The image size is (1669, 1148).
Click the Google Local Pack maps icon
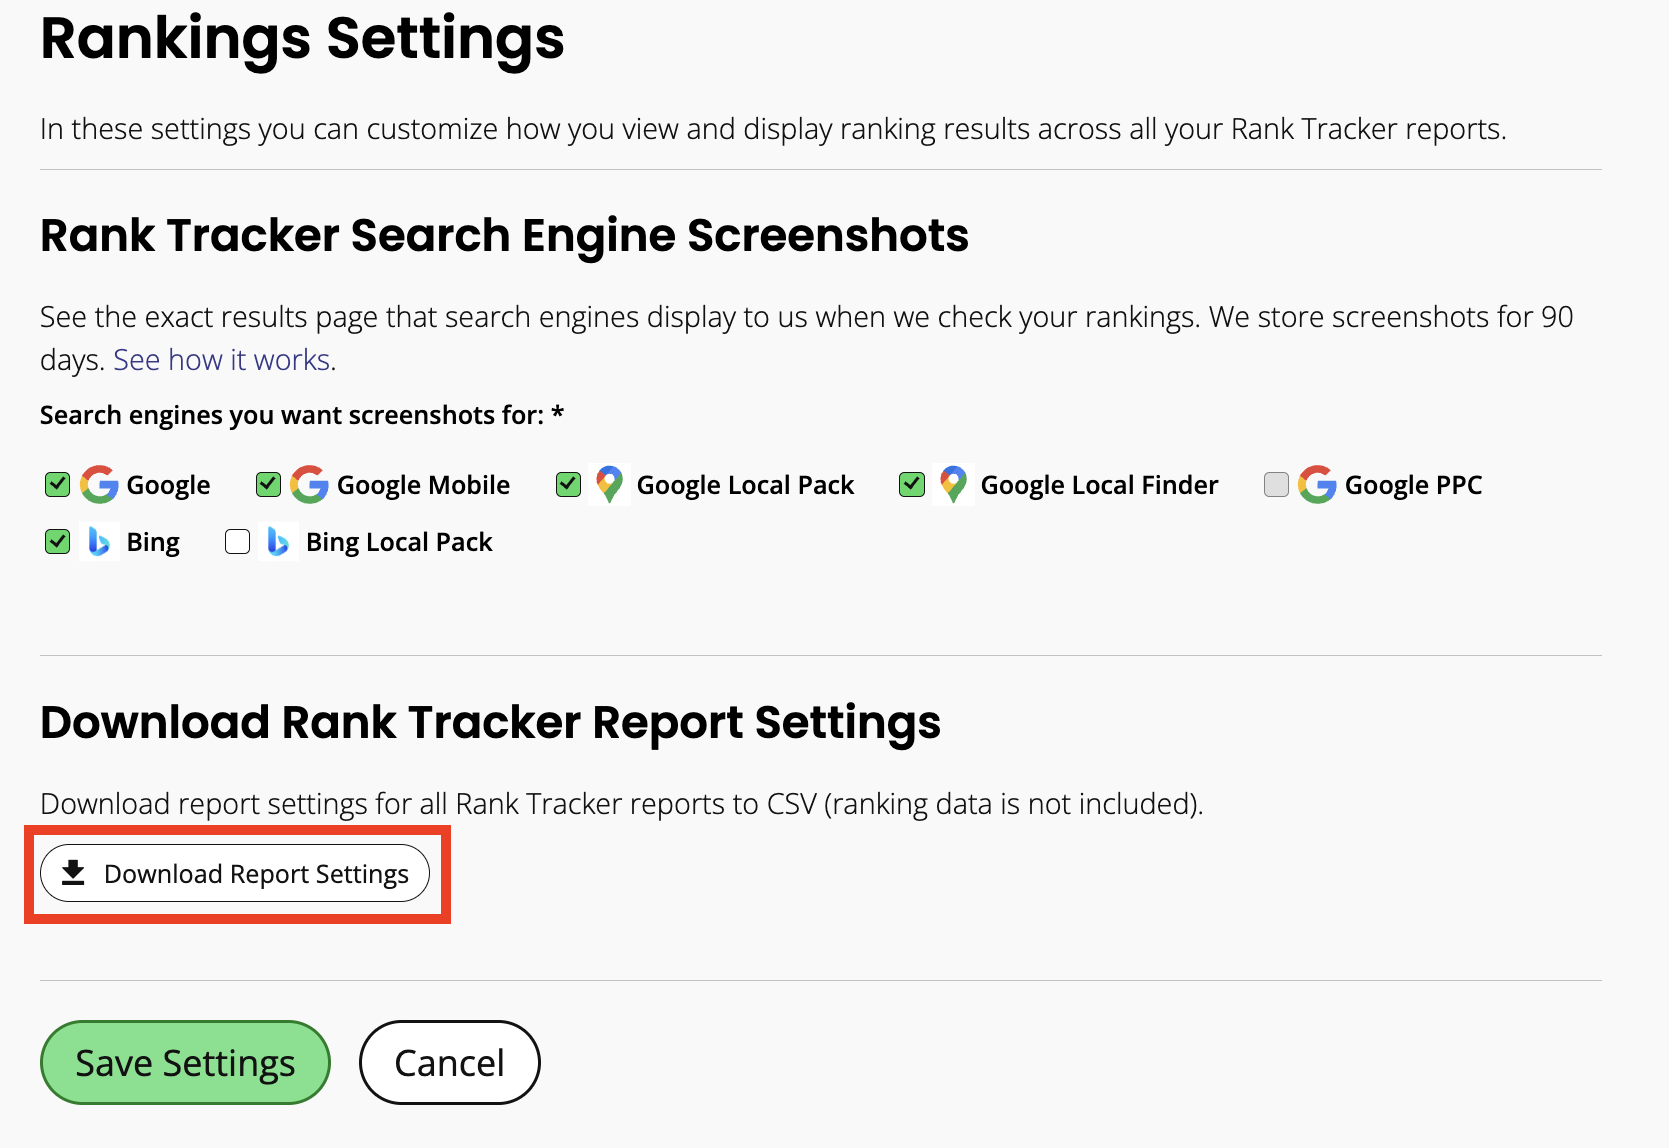[x=609, y=485]
